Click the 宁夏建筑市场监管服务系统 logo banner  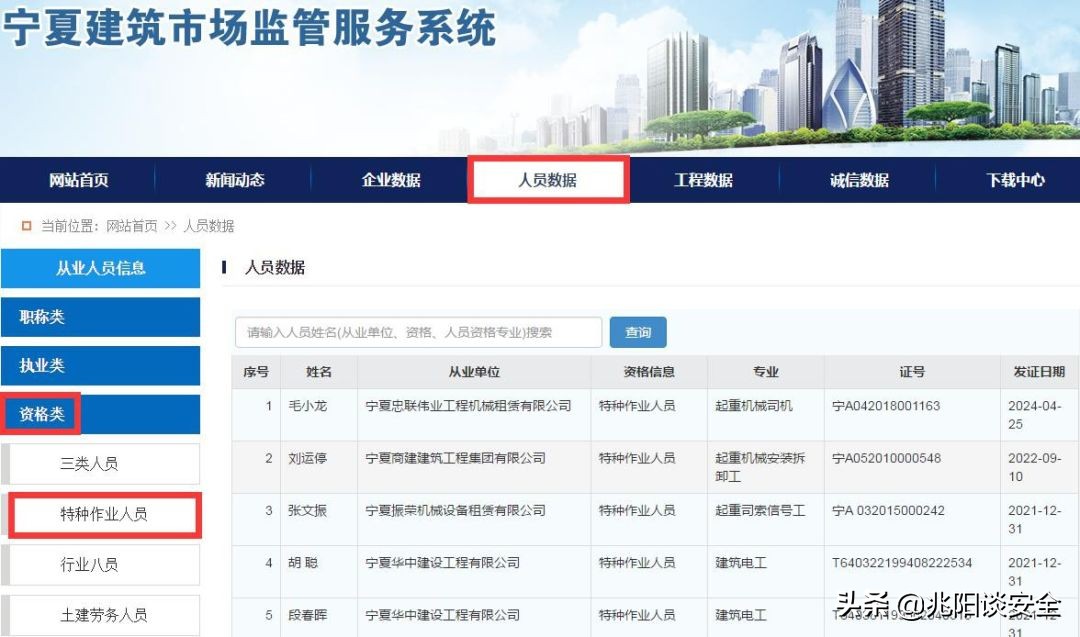250,30
